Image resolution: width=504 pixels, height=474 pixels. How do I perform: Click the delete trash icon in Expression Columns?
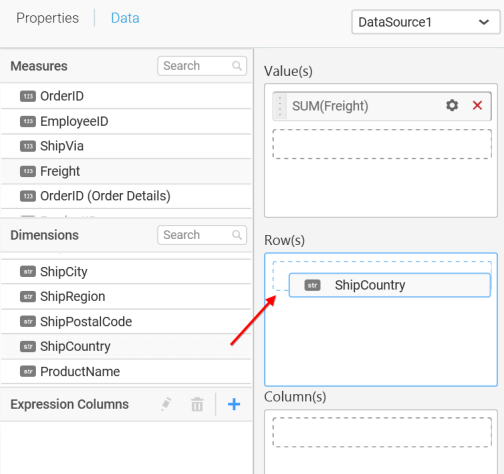pyautogui.click(x=197, y=404)
